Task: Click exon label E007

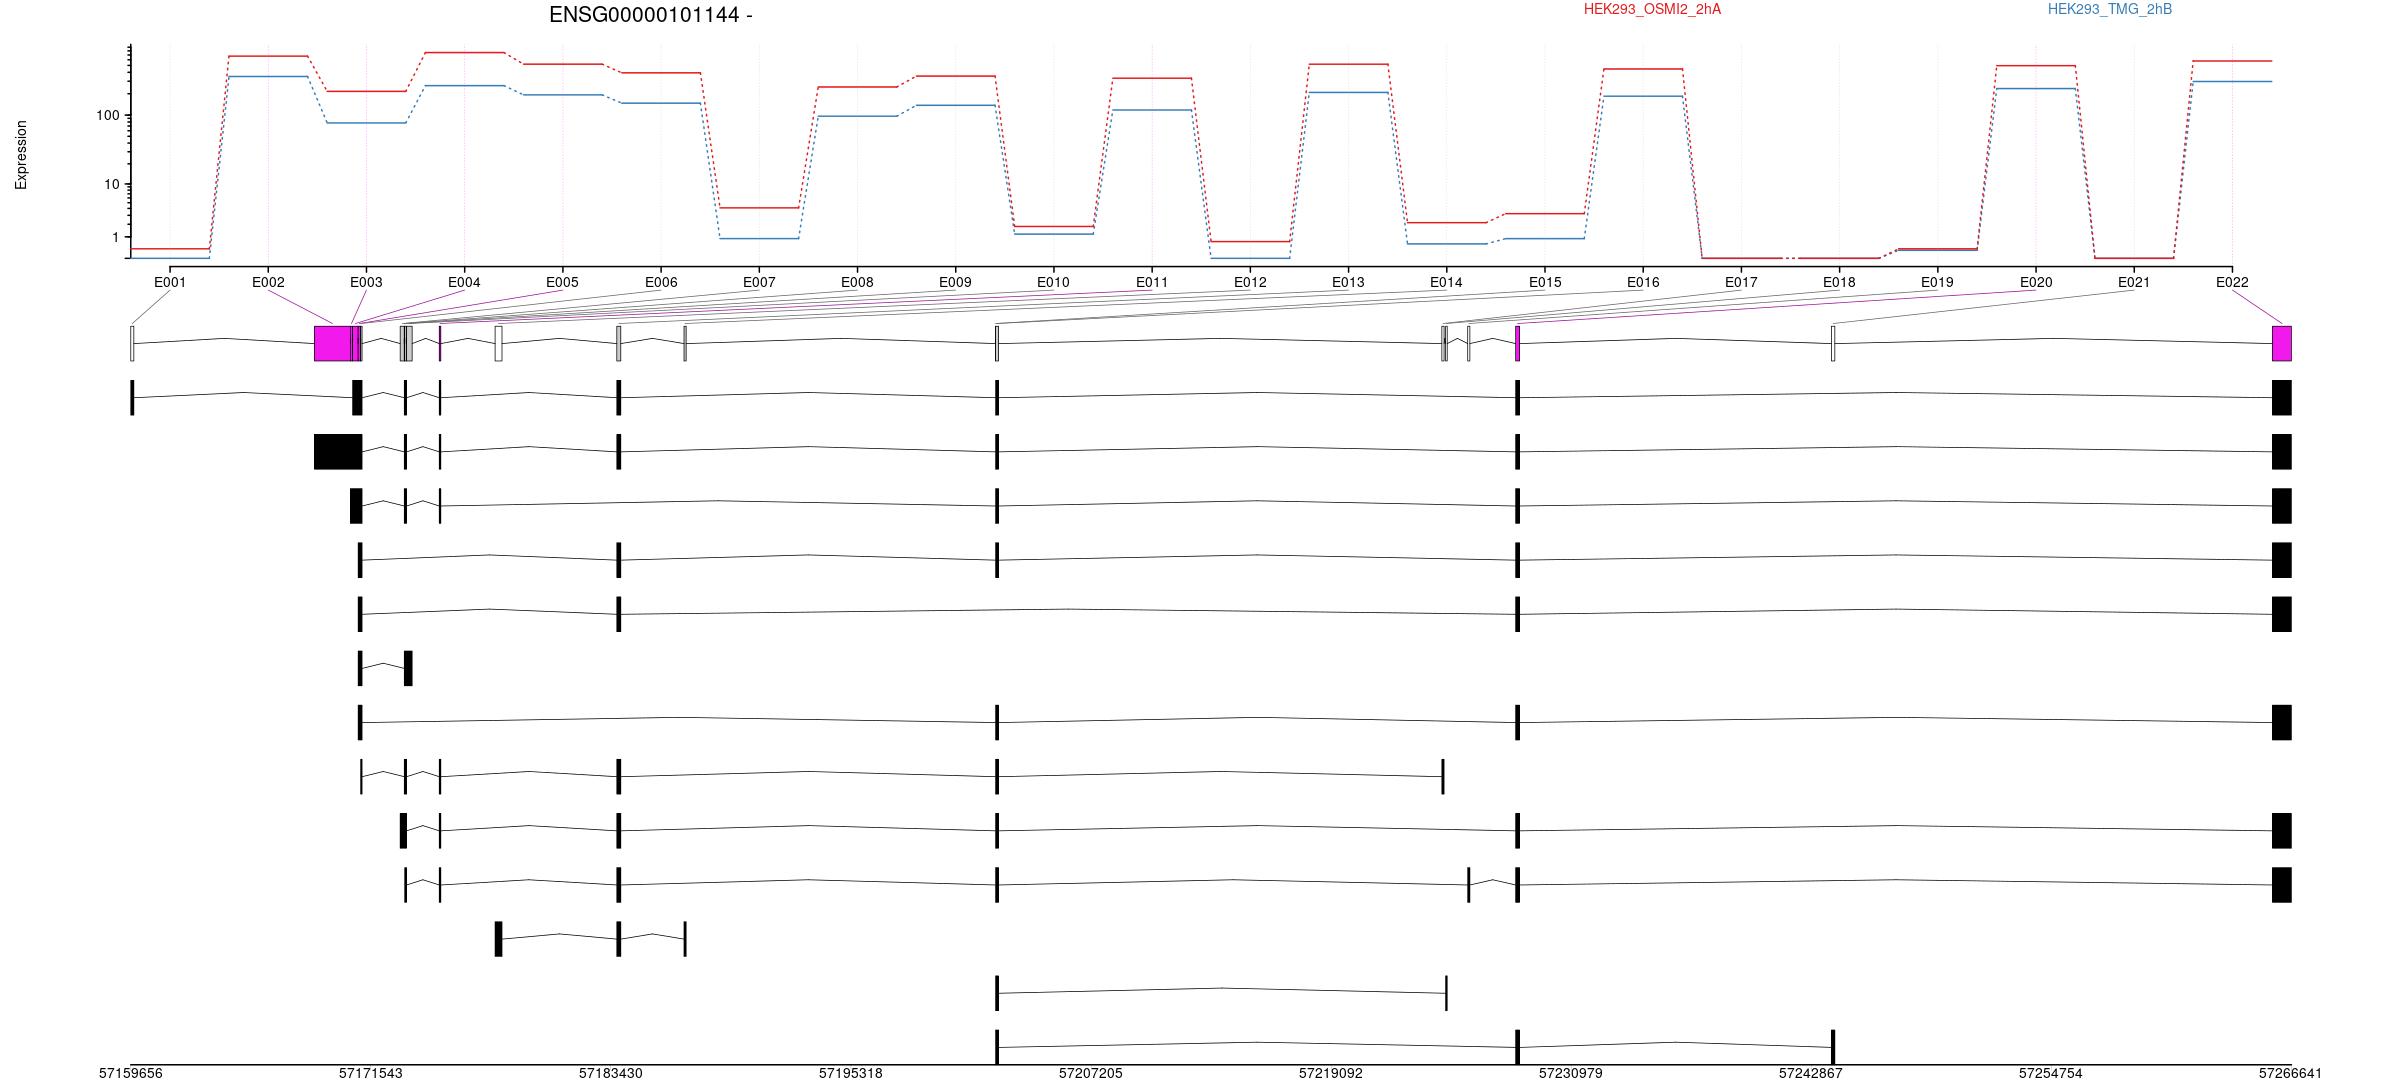Action: (759, 283)
